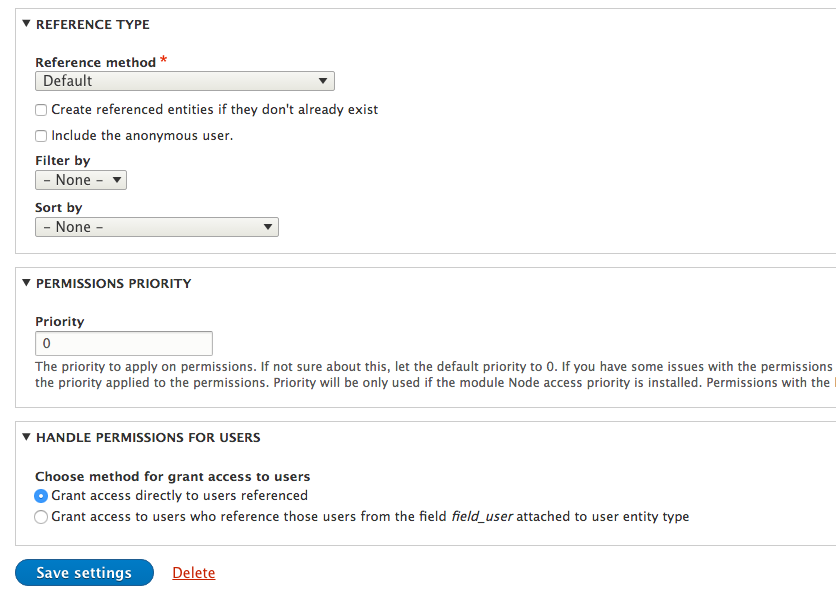Click the PERMISSIONS PRIORITY section heading

pyautogui.click(x=114, y=283)
